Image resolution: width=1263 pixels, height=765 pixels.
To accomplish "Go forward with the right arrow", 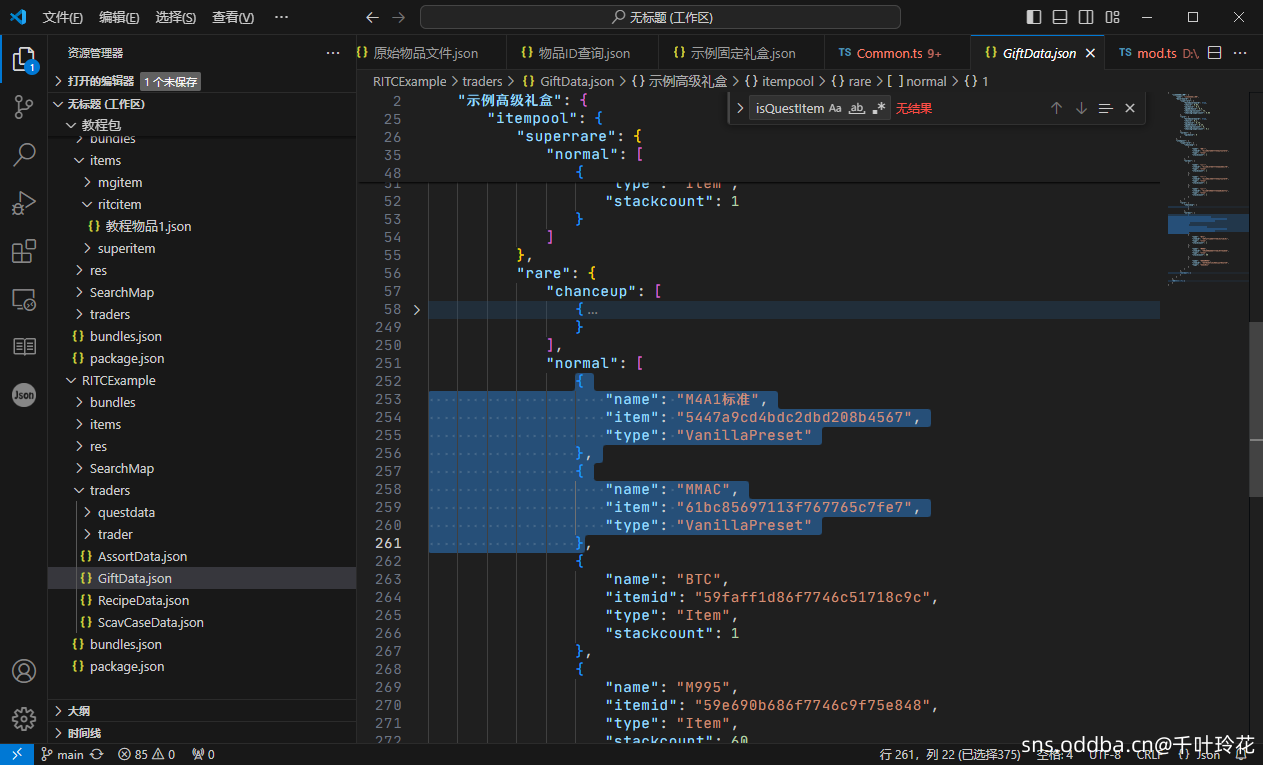I will pyautogui.click(x=398, y=17).
